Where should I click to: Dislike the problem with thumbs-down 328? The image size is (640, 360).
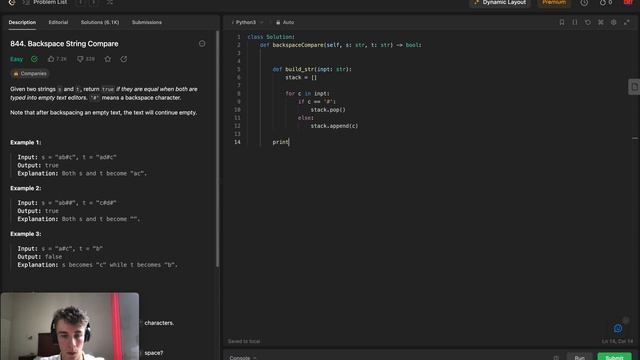(86, 59)
